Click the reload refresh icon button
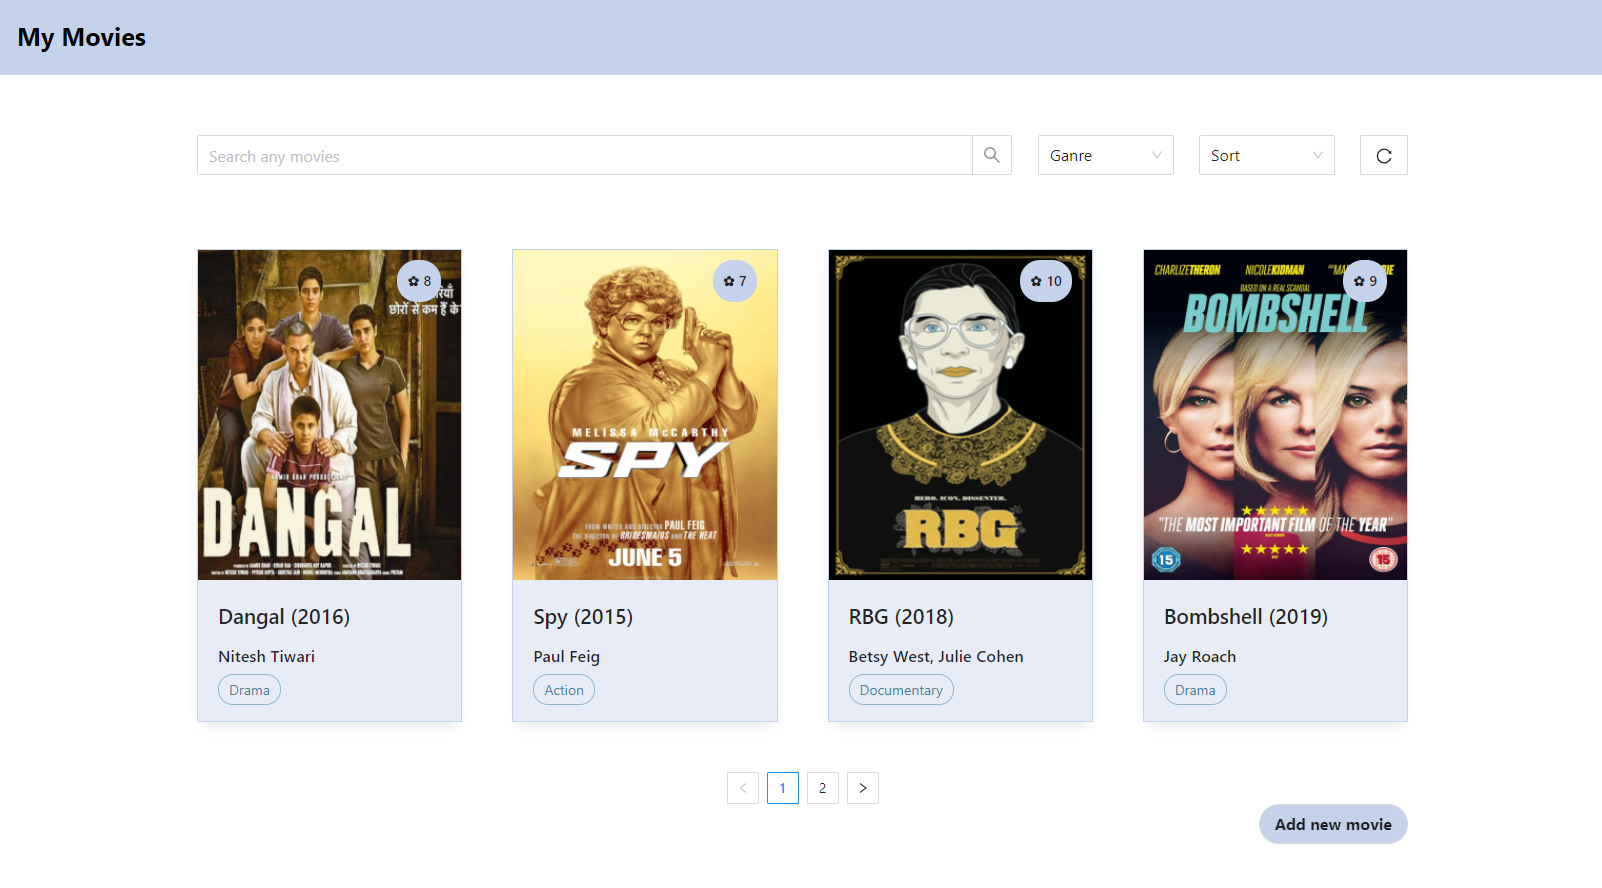Screen dimensions: 1602x888 click(1384, 155)
